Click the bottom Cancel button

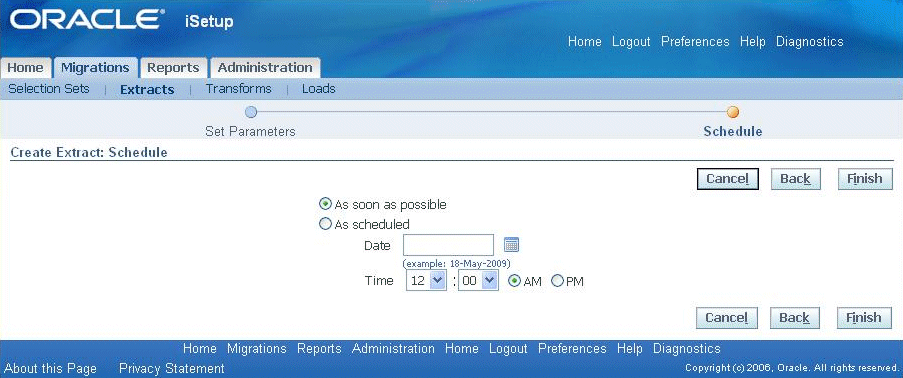tap(727, 317)
